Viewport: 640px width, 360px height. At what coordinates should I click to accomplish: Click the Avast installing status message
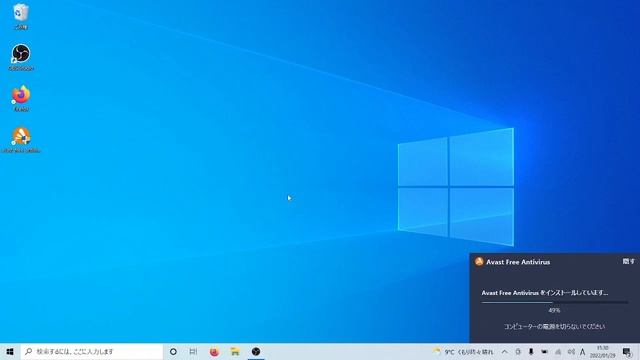coord(544,293)
